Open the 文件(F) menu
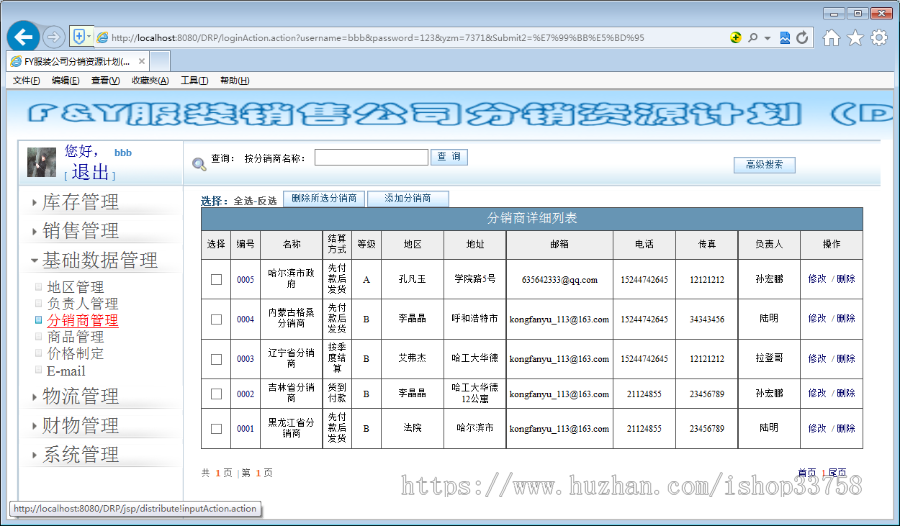 tap(26, 80)
